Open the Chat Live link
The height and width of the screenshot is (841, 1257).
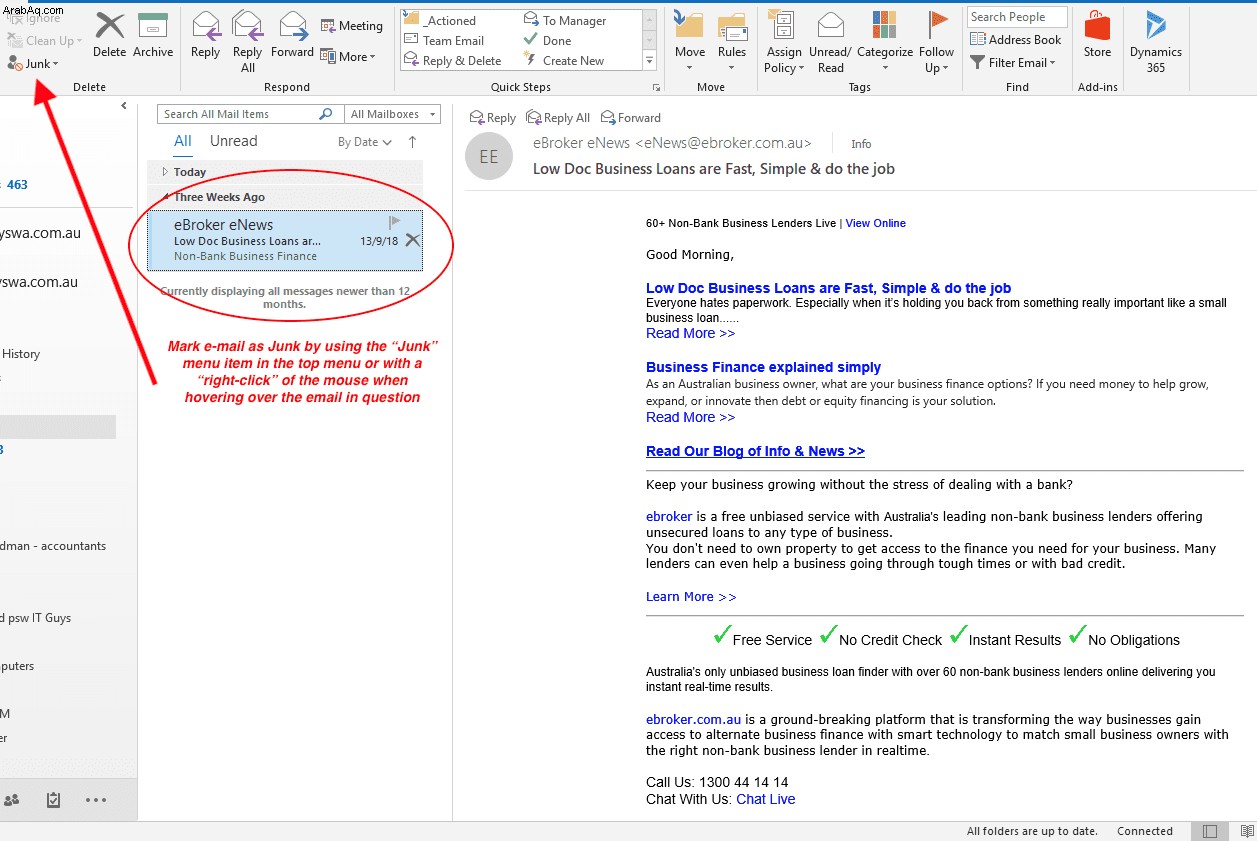(766, 799)
